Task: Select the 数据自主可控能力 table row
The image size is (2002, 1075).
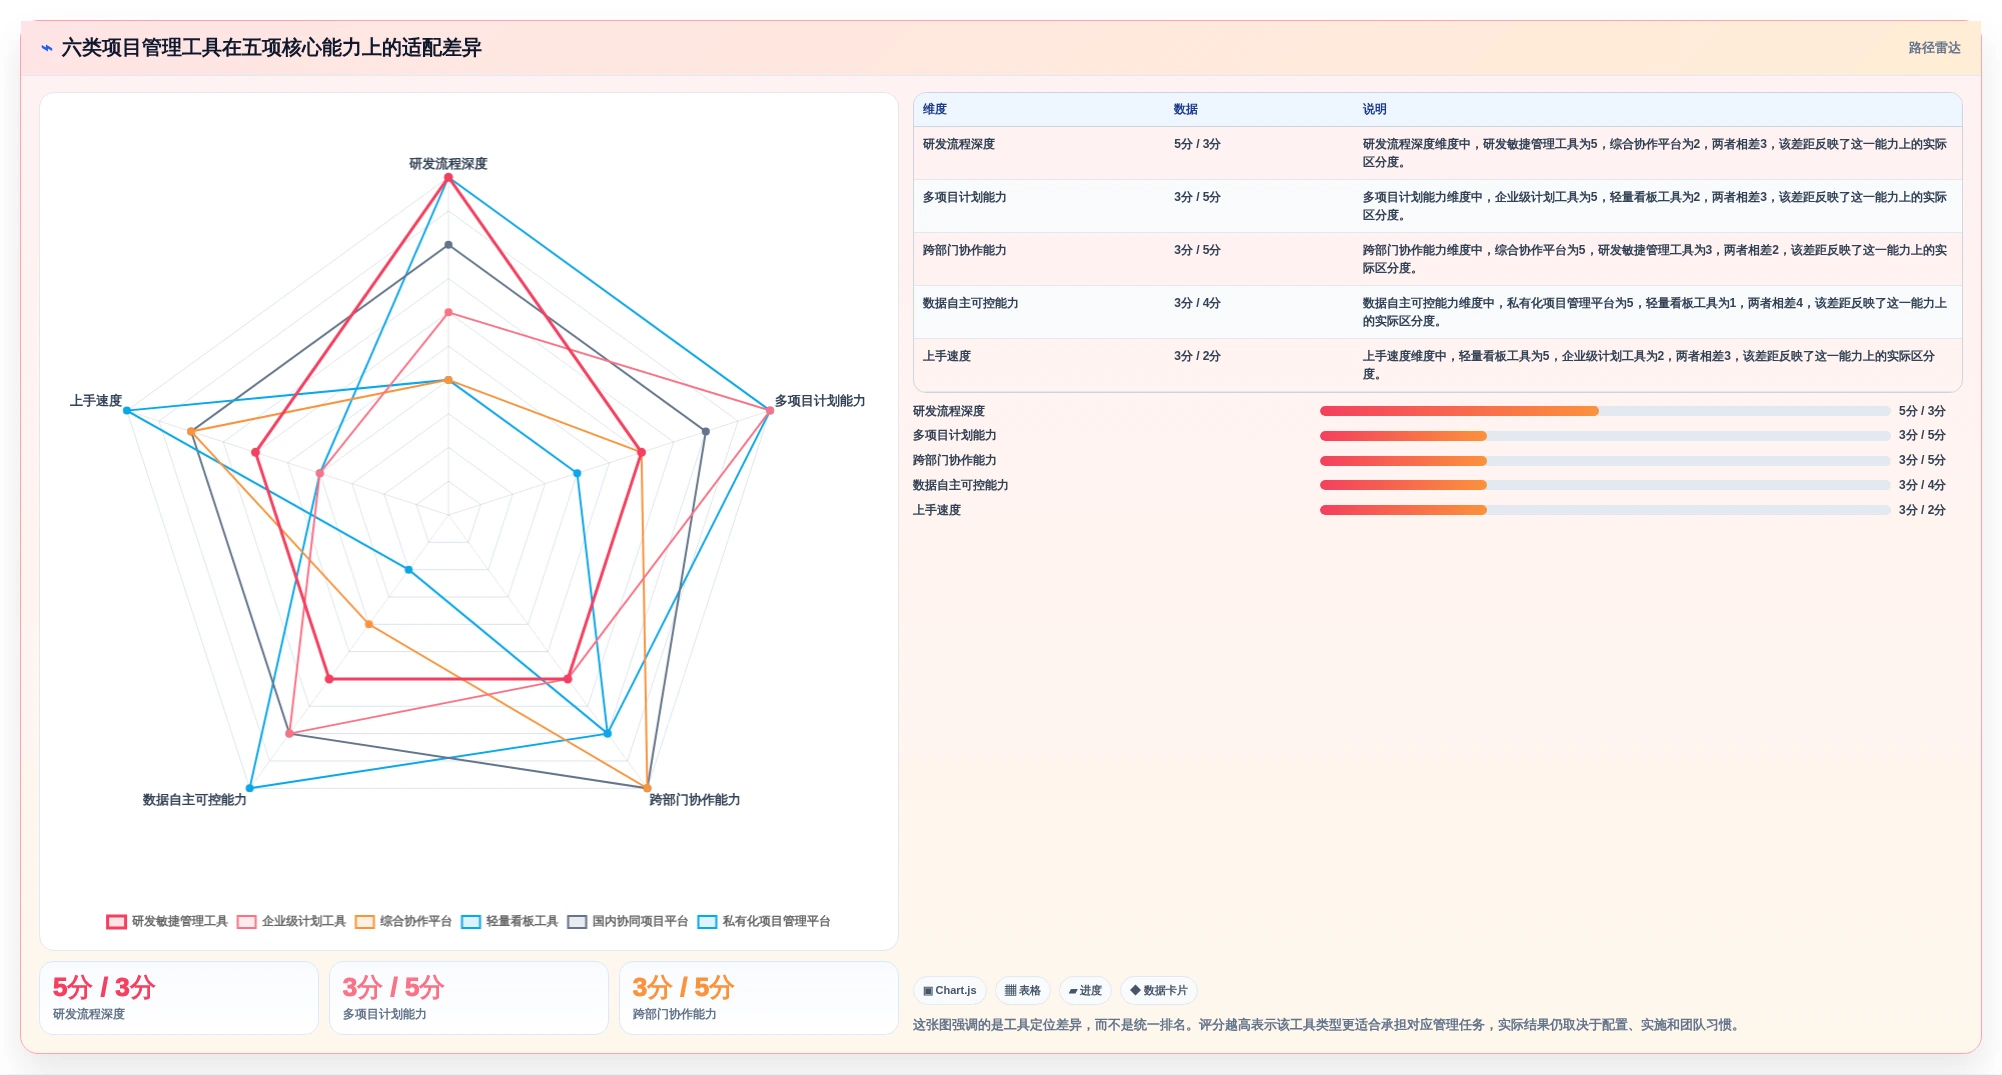Action: (x=1437, y=312)
